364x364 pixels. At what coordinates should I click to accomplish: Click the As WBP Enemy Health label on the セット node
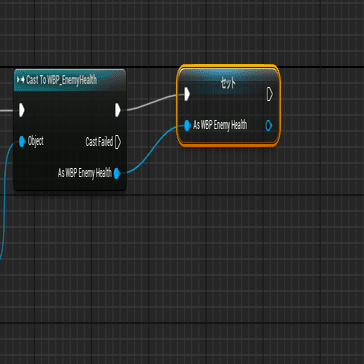220,125
